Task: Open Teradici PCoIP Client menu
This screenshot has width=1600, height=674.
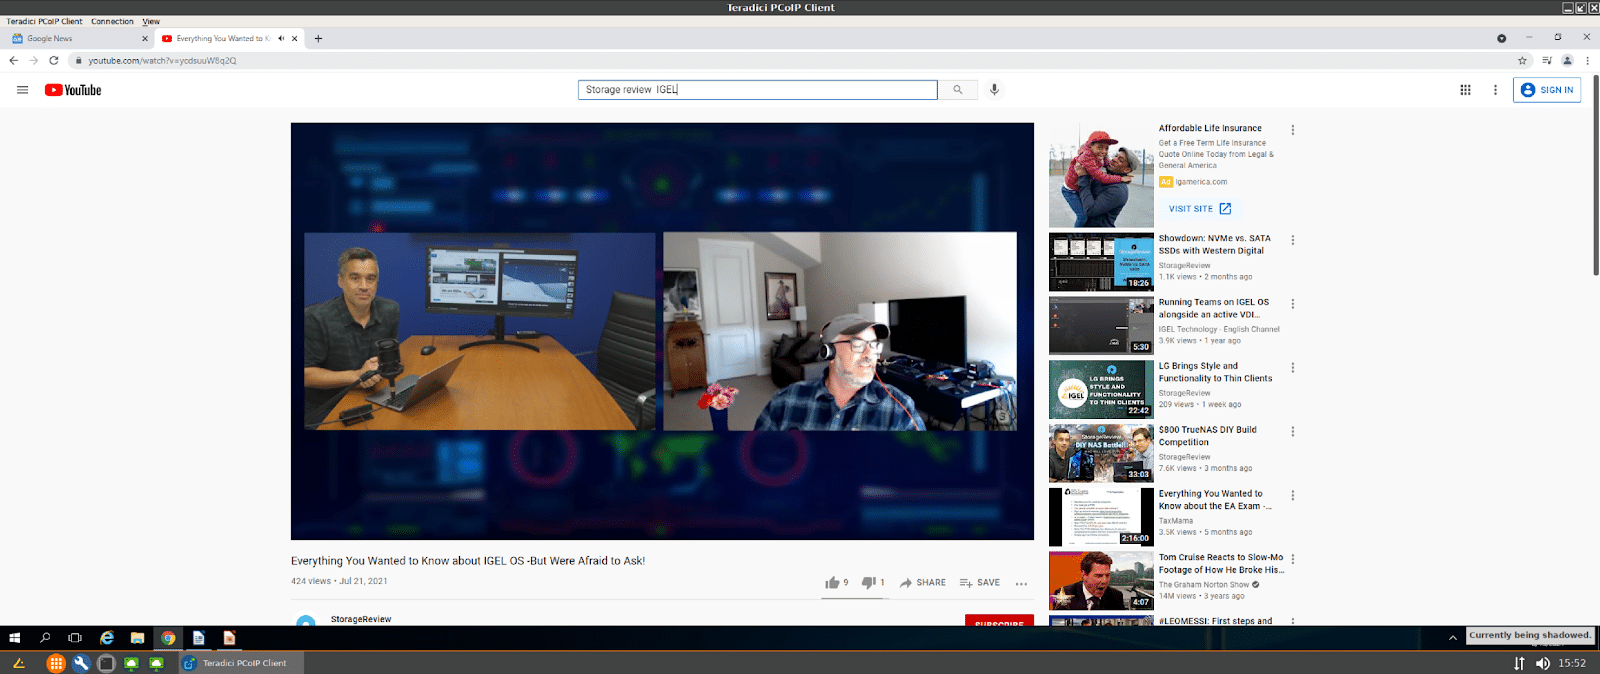Action: point(44,21)
